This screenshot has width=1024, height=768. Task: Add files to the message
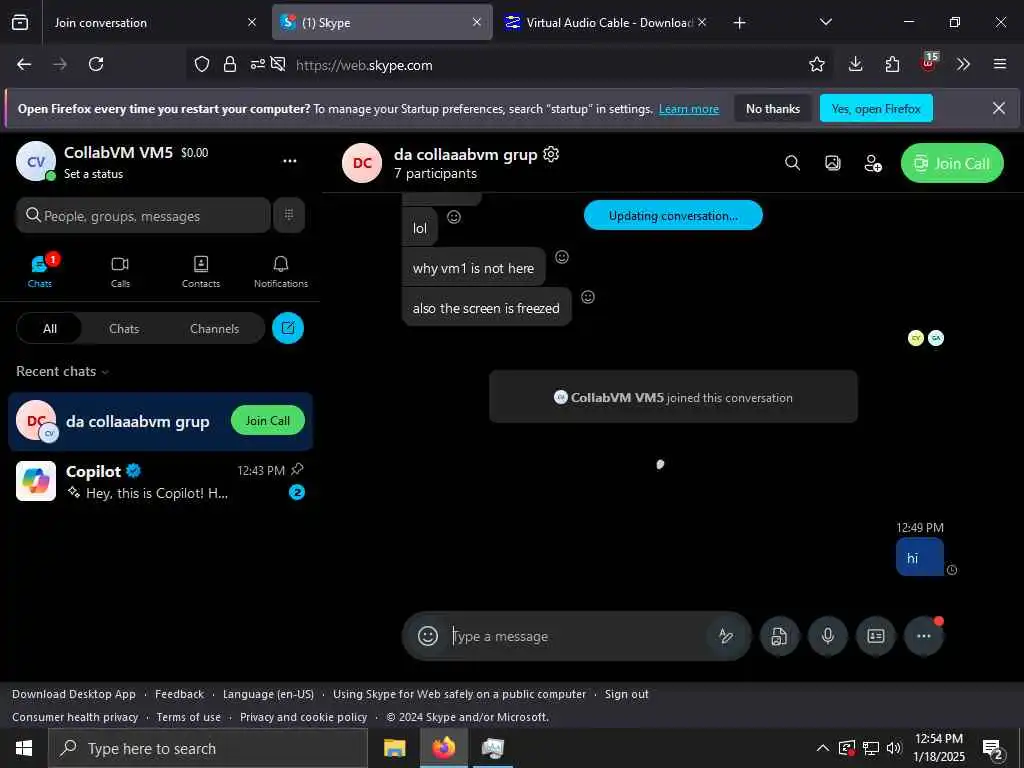779,635
